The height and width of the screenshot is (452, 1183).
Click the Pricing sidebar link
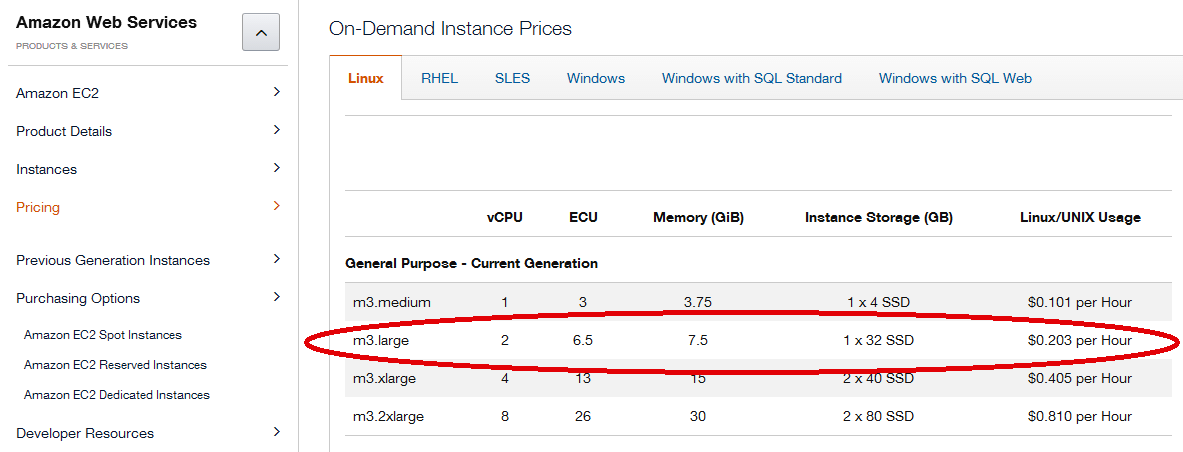coord(38,207)
